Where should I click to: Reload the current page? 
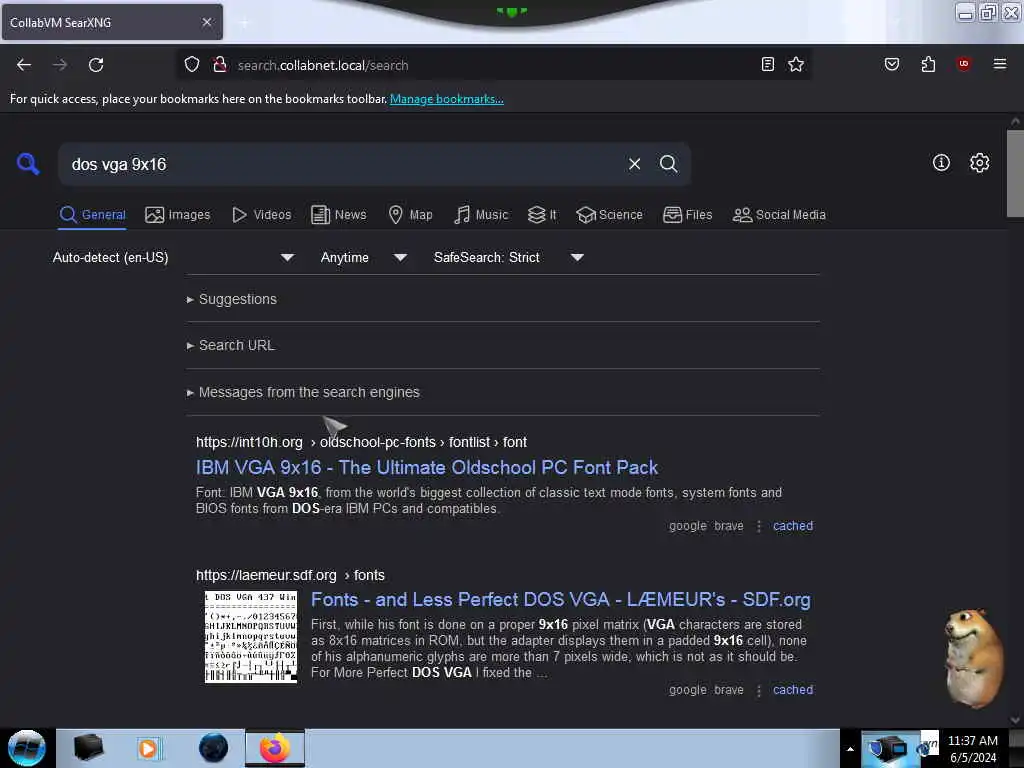click(96, 65)
